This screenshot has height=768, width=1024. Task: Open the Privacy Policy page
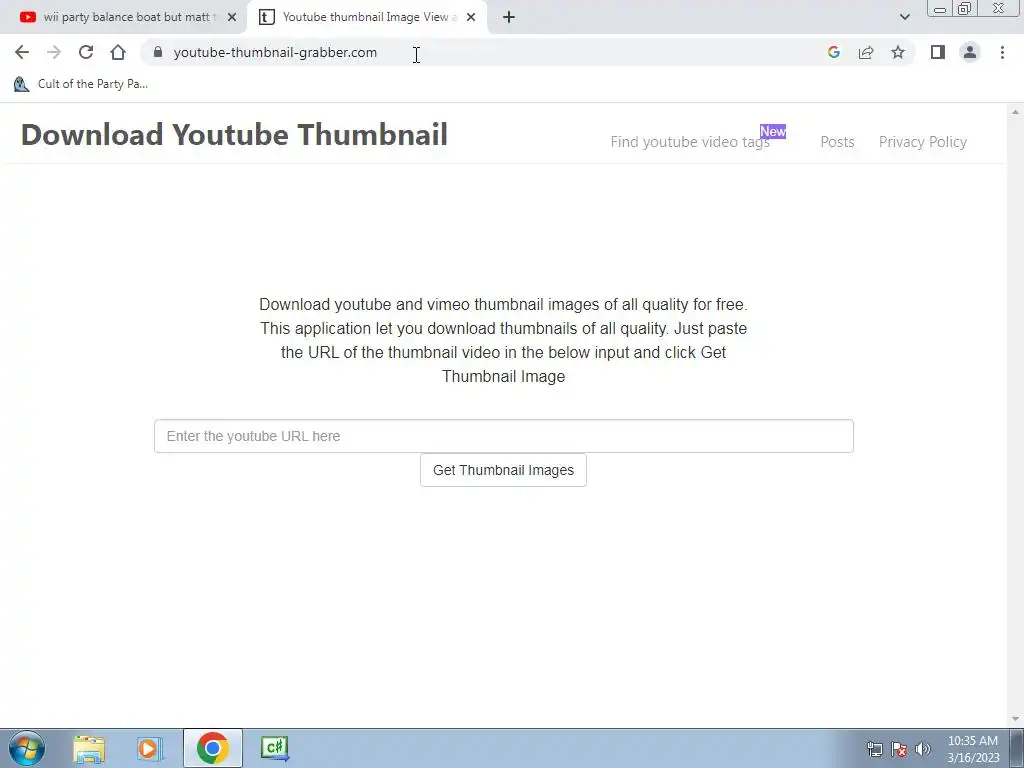922,142
